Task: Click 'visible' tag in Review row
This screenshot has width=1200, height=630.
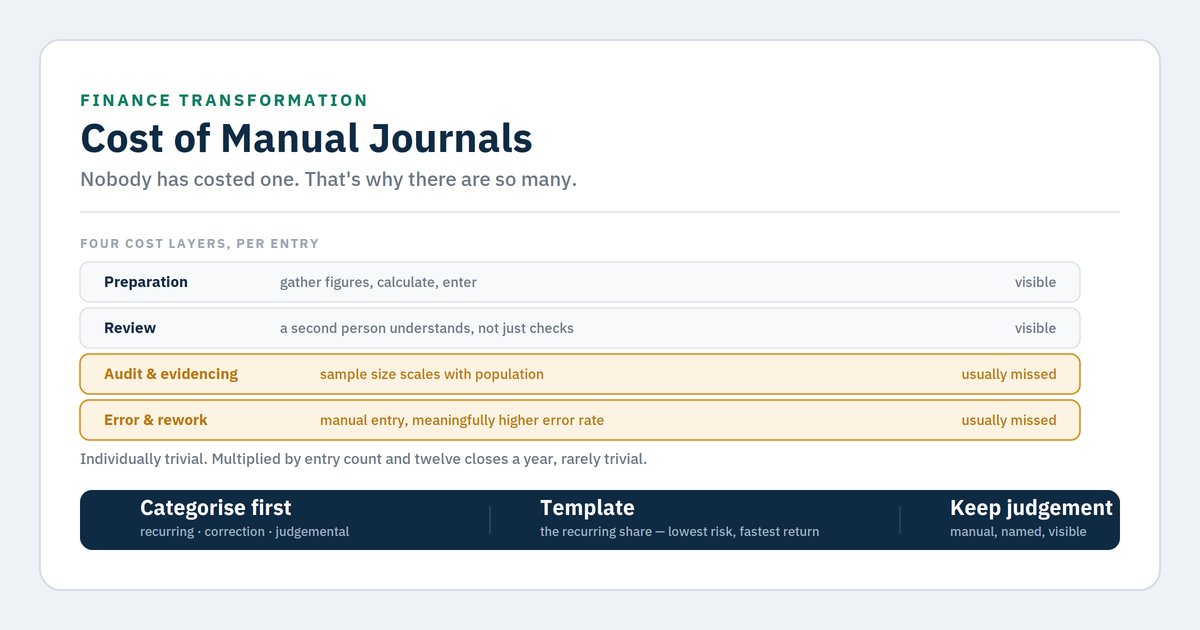Action: pyautogui.click(x=1035, y=328)
